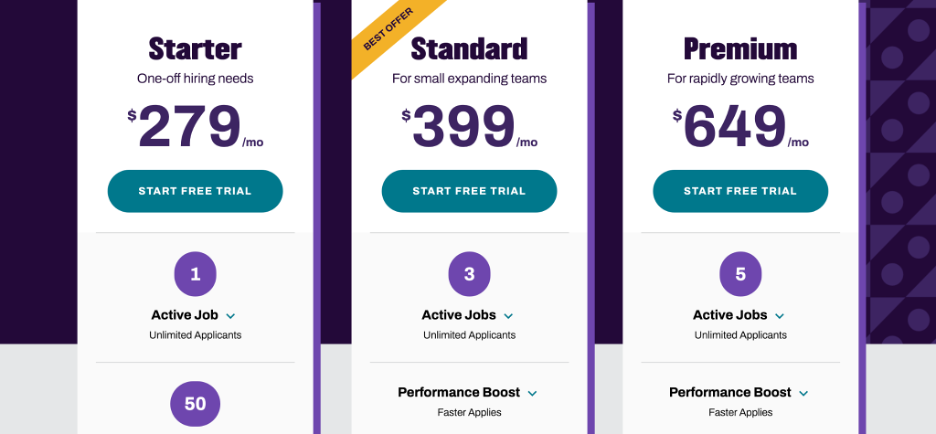Click the purple circle showing 3 active jobs

(x=469, y=273)
